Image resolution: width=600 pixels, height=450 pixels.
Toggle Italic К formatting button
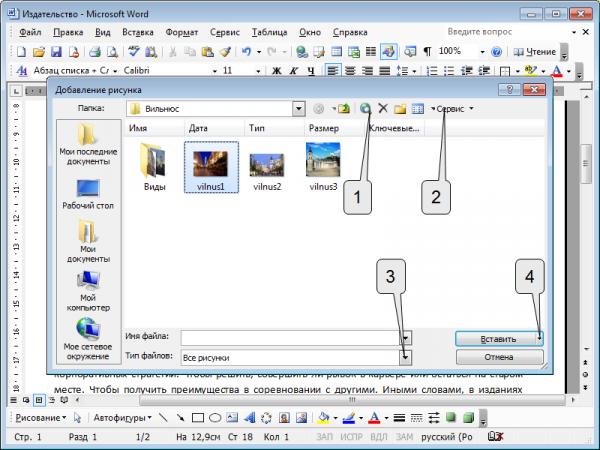[x=293, y=71]
